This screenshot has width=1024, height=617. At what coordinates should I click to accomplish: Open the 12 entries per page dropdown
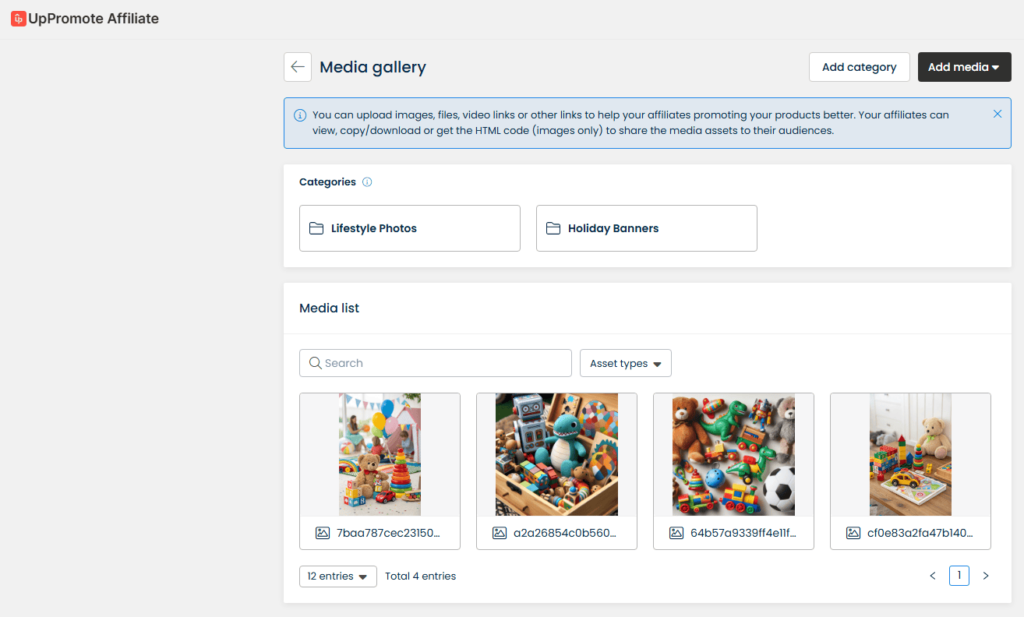(x=337, y=576)
